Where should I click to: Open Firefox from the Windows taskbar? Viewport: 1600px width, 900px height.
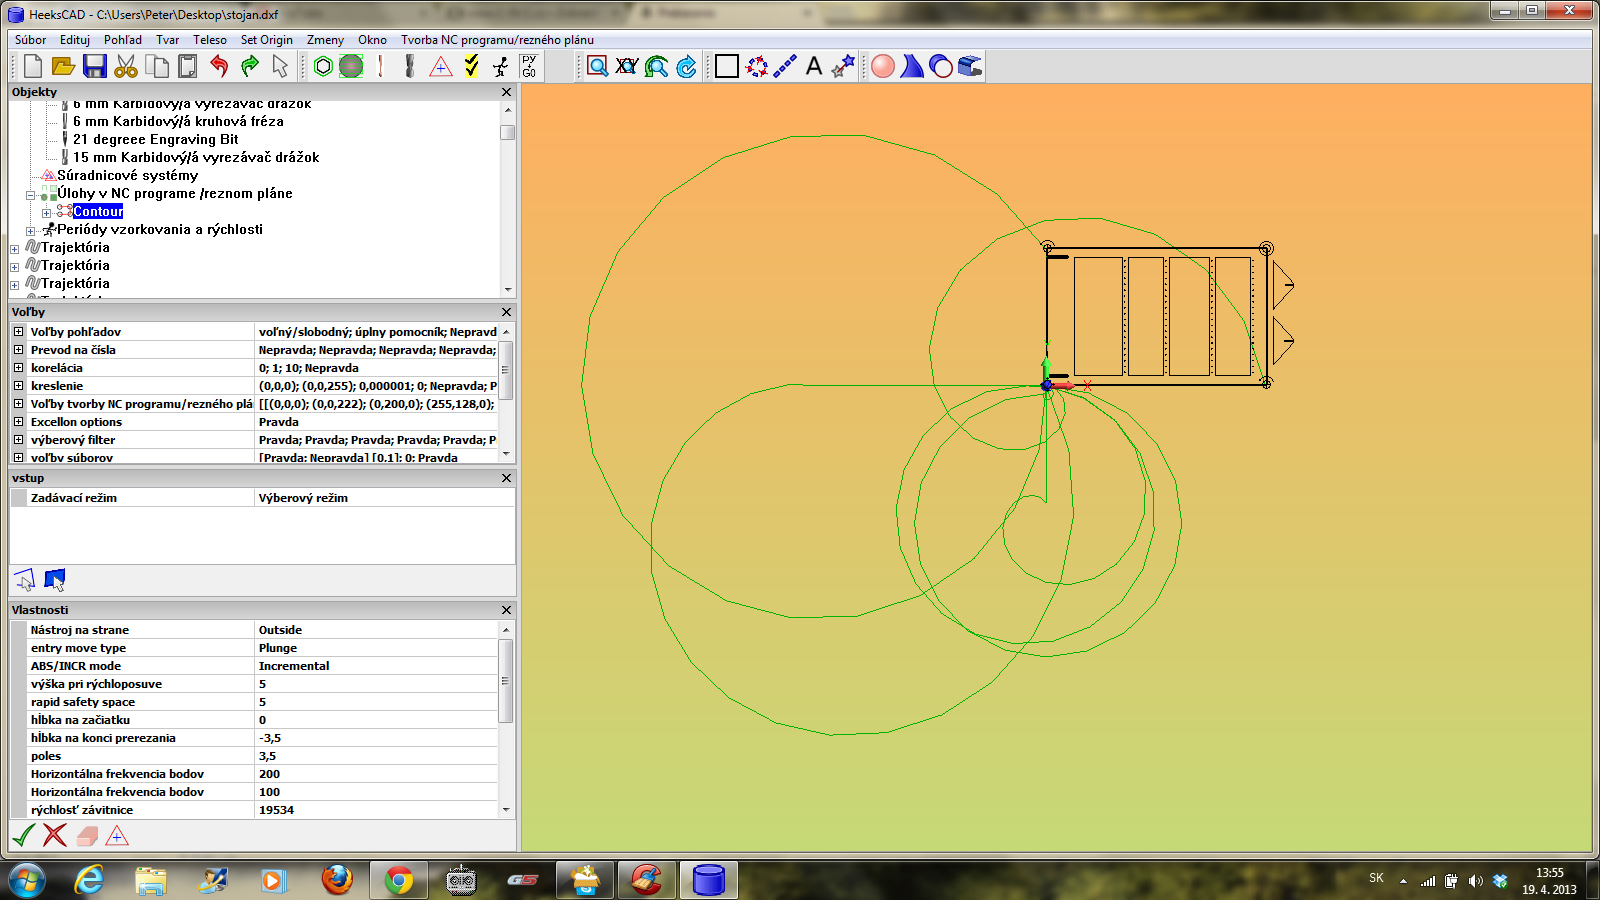[x=337, y=880]
